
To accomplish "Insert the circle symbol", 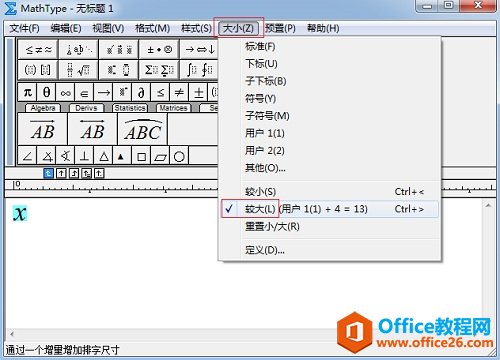I will click(179, 156).
